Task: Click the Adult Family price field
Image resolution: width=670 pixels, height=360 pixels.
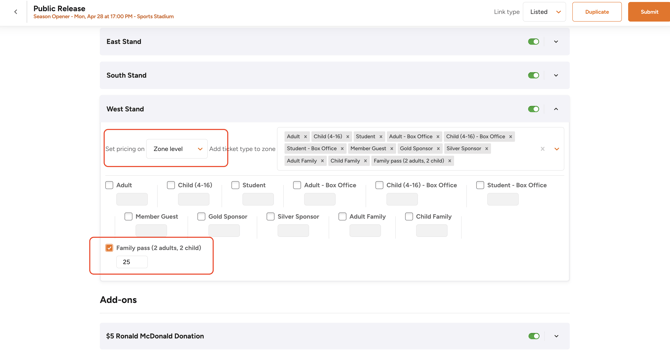Action: 365,231
